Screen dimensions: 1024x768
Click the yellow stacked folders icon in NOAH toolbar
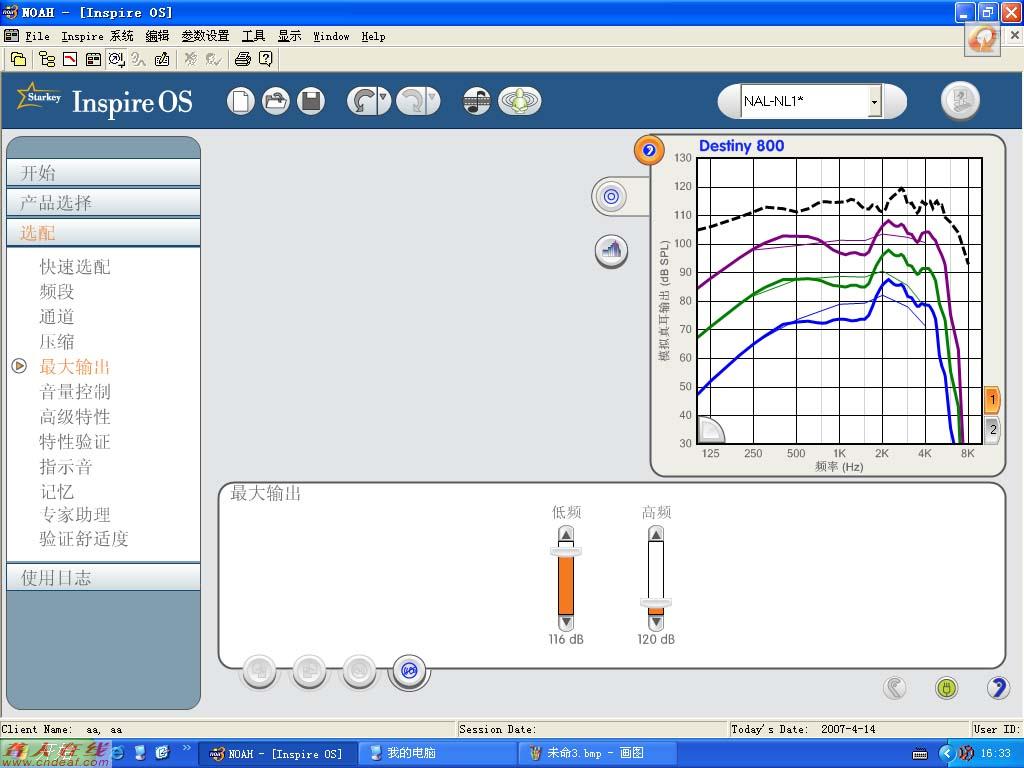coord(18,59)
